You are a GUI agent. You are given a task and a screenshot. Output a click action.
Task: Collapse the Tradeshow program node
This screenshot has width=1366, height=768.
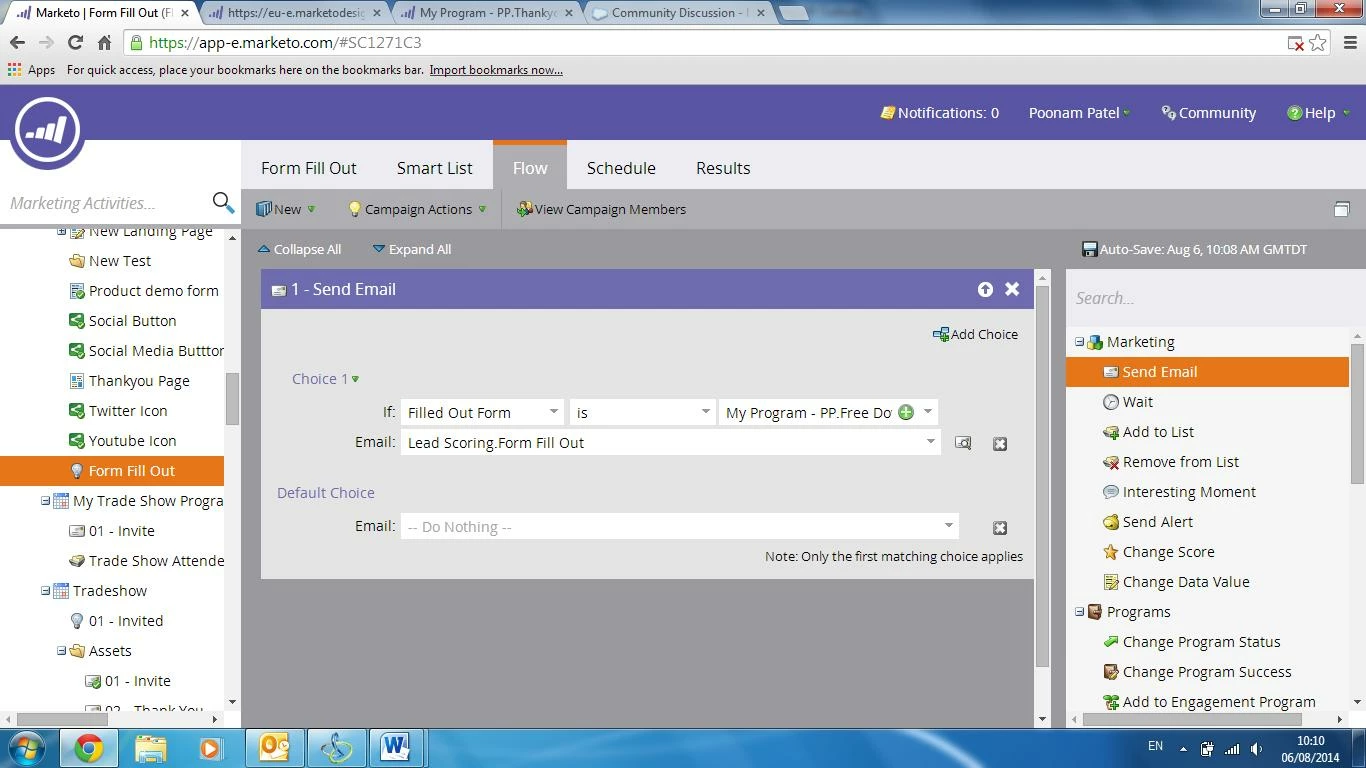(45, 591)
